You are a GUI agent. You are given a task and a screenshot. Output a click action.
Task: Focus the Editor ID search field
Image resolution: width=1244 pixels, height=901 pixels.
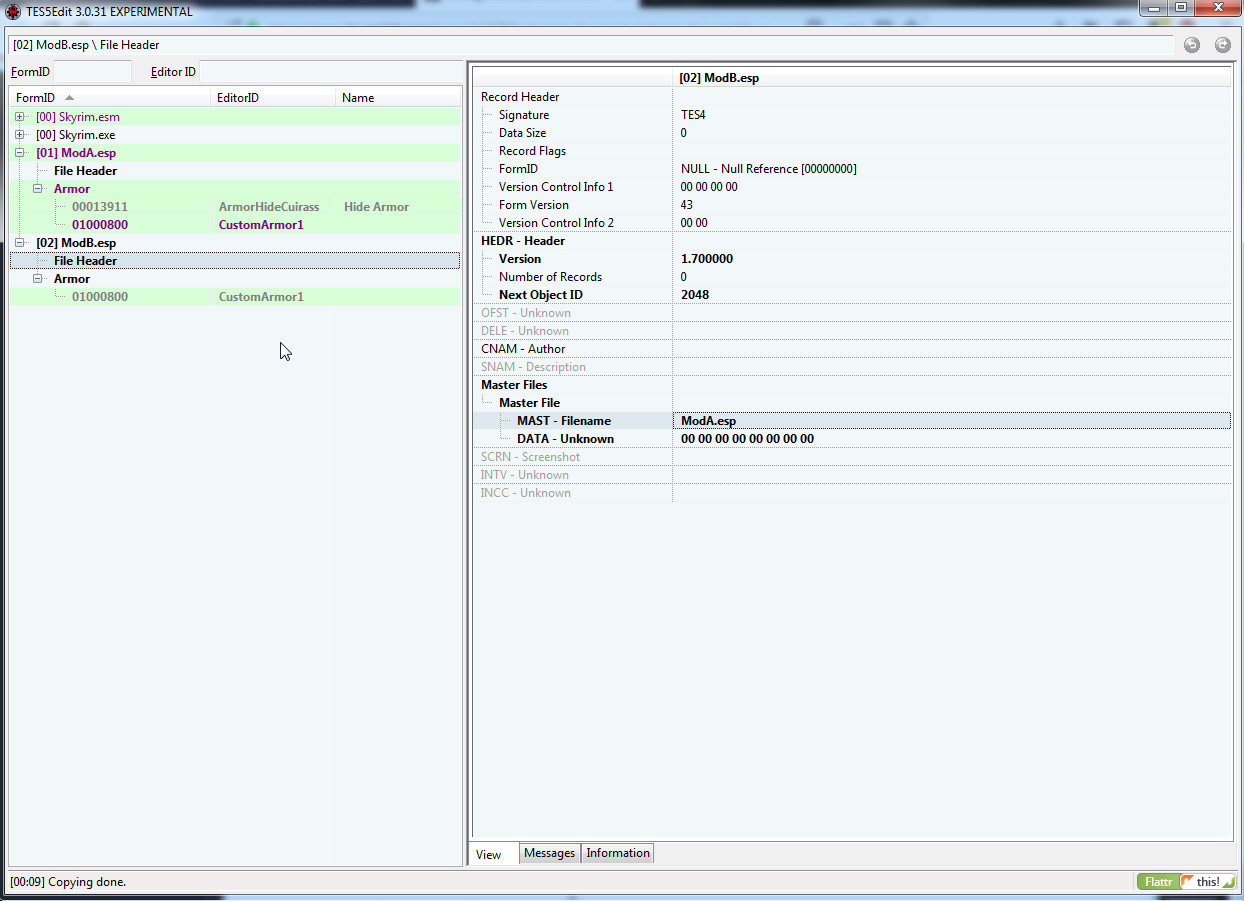[331, 72]
